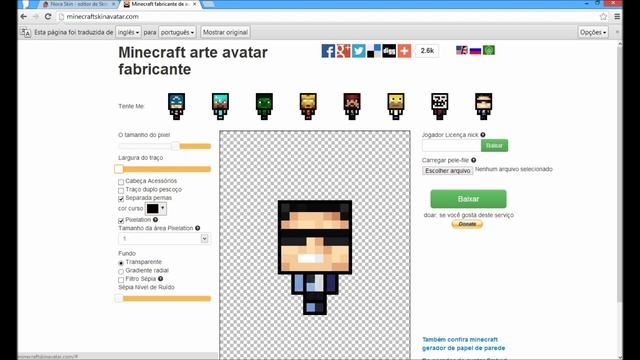The width and height of the screenshot is (640, 360).
Task: Enable the Traço duplo pescoço checkbox
Action: coord(121,190)
